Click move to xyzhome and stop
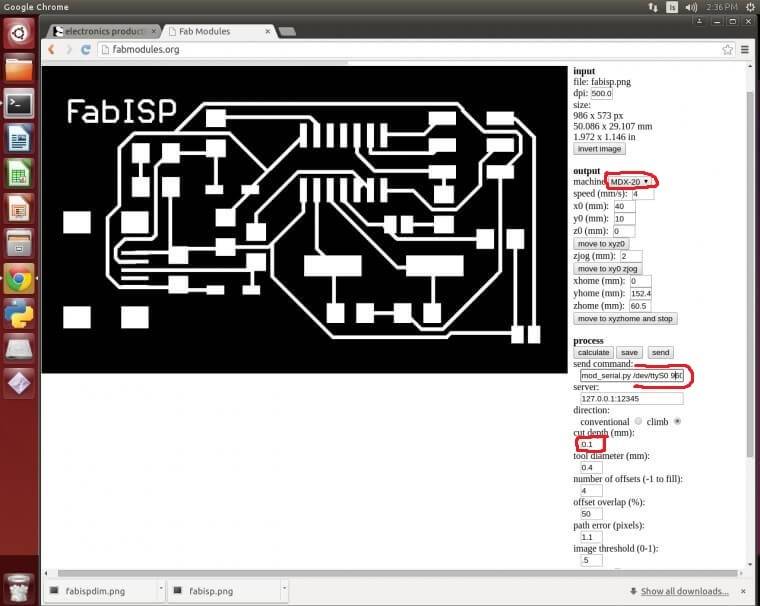This screenshot has width=760, height=606. (x=625, y=319)
